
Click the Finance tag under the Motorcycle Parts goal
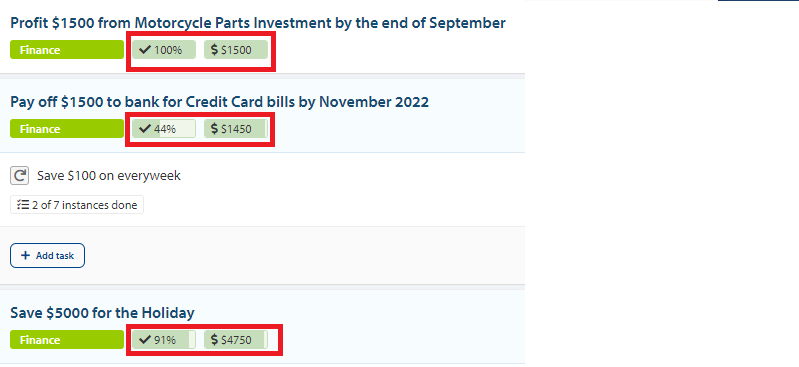(x=67, y=50)
